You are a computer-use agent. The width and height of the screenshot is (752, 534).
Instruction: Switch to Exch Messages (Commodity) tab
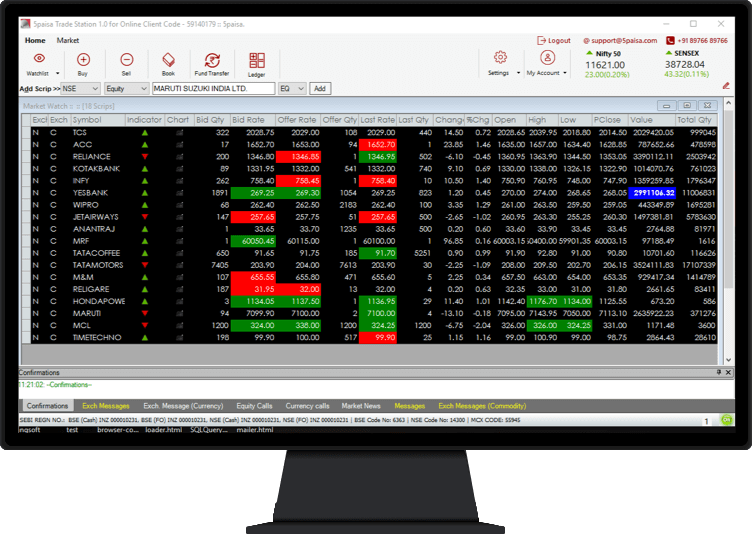482,406
